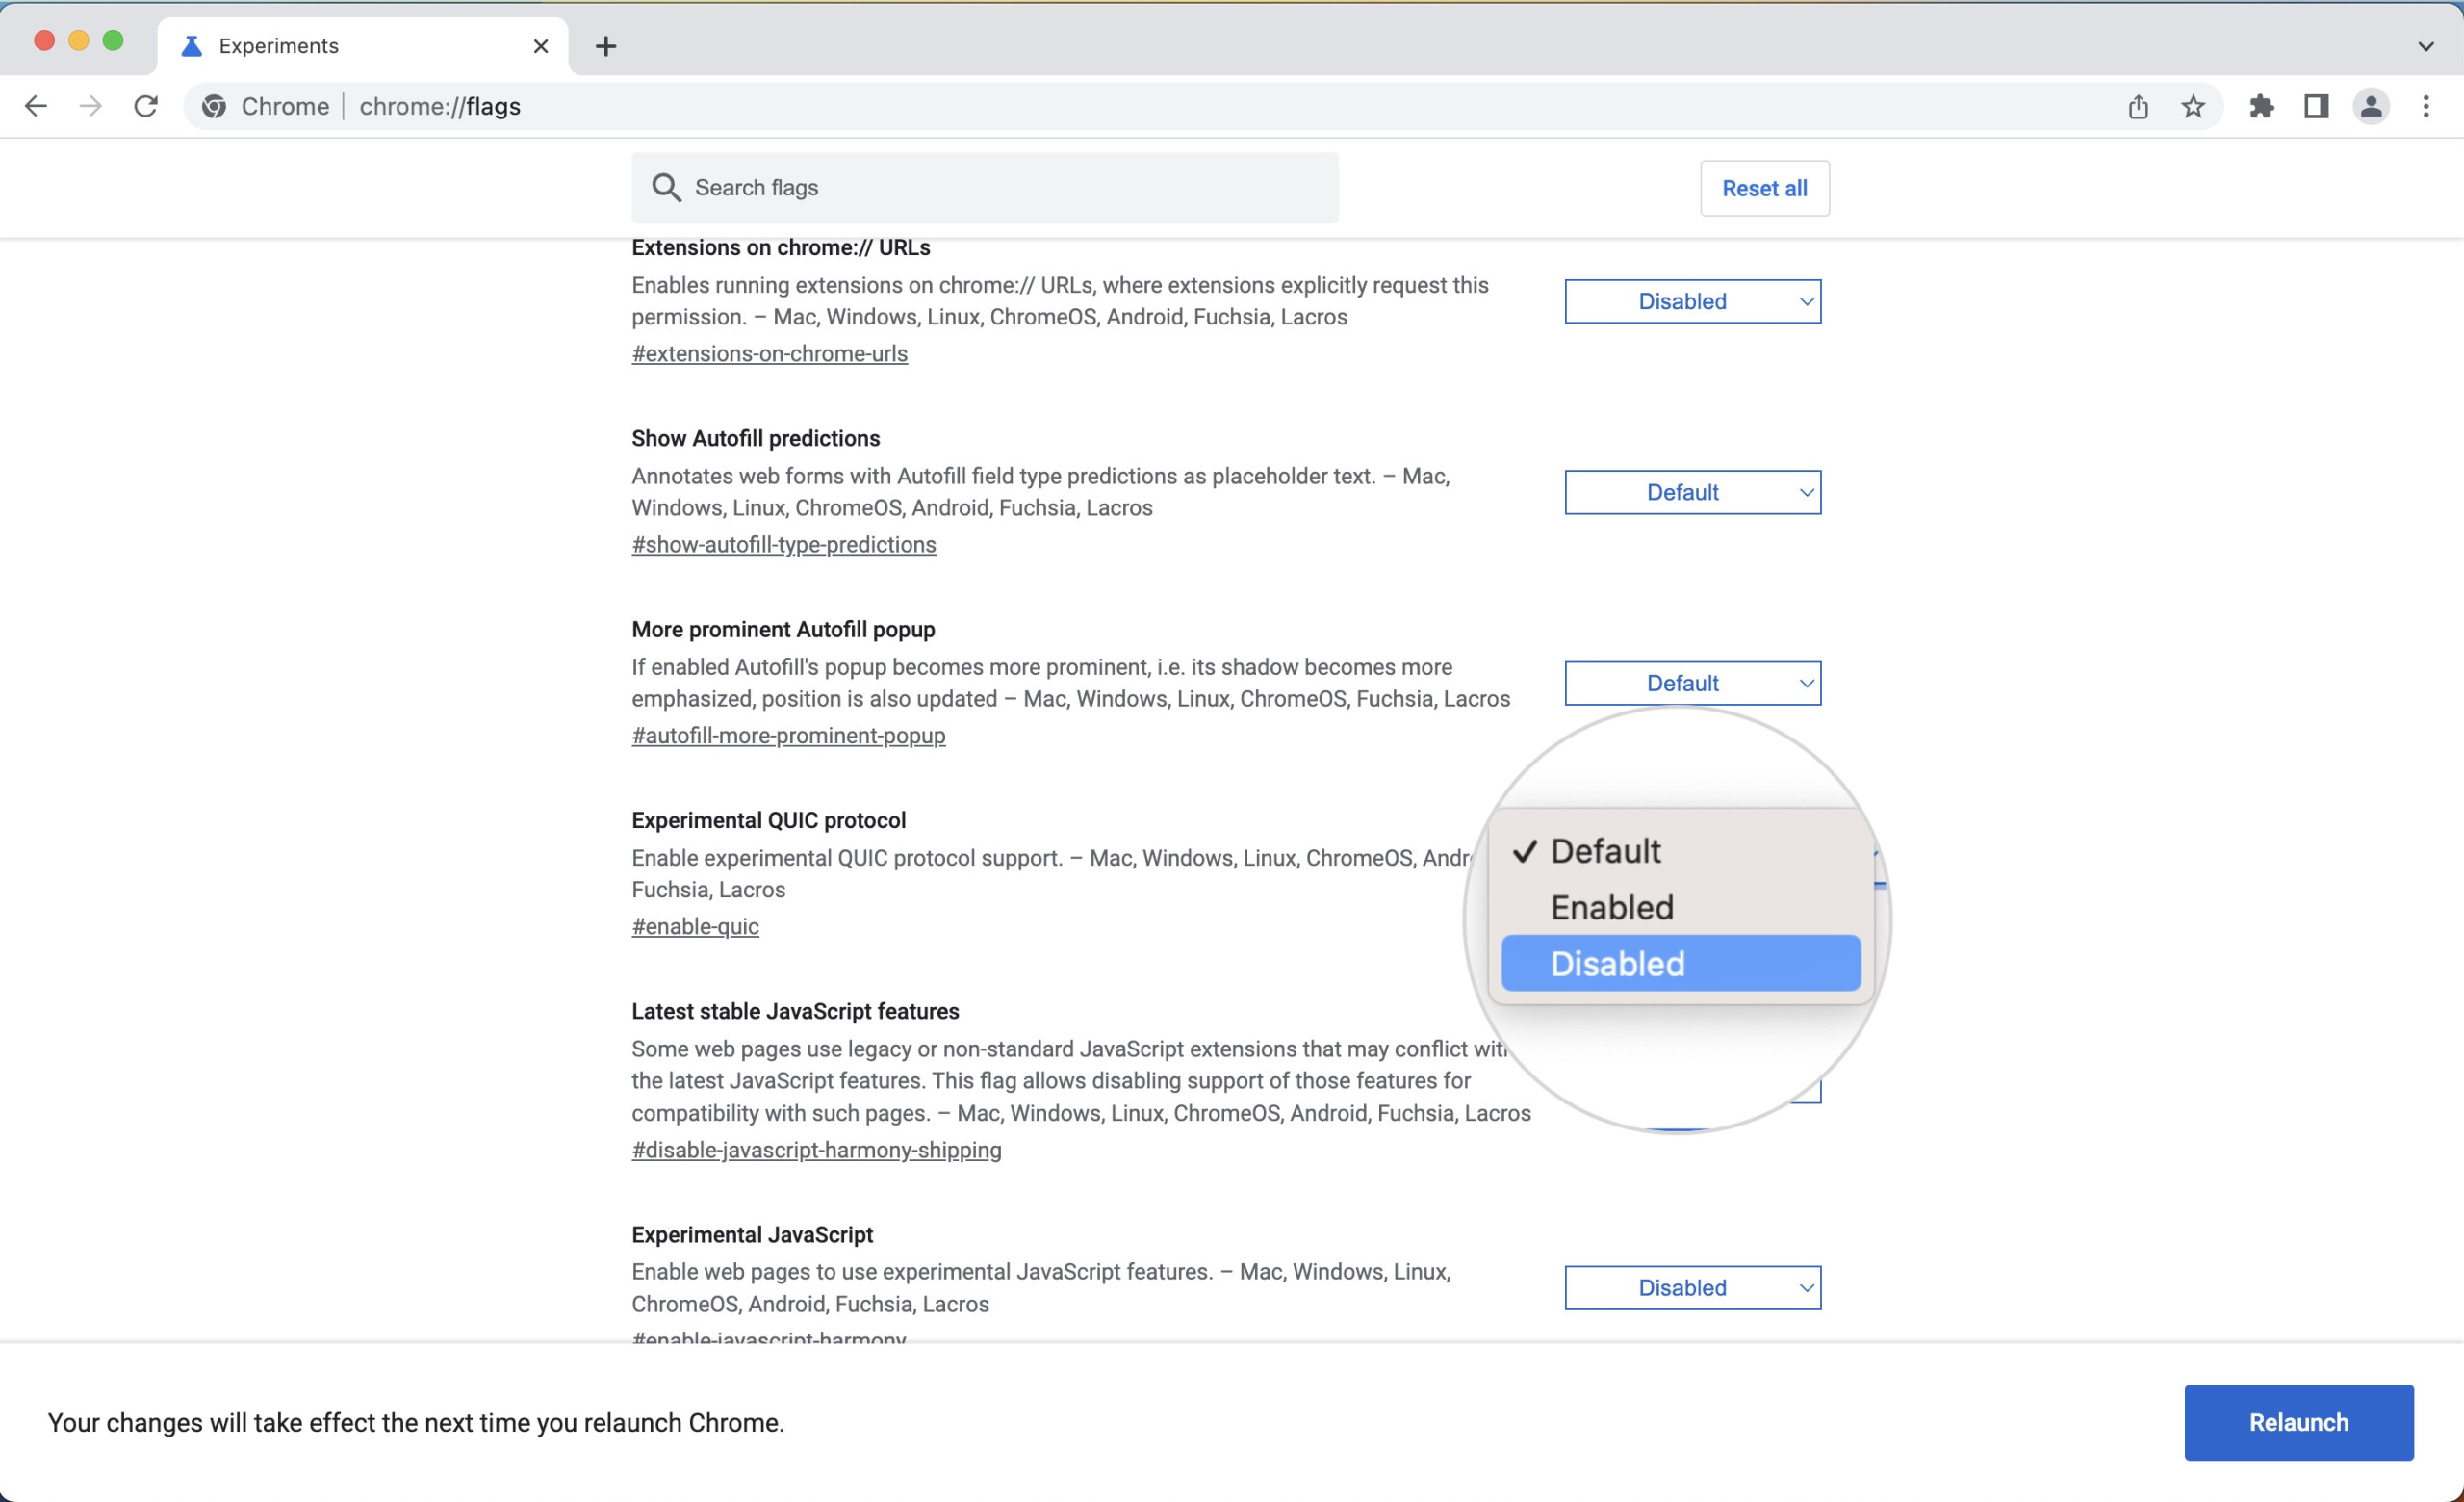Click the #show-autofill-type-predictions link
Screen dimensions: 2464x1502
[x=783, y=544]
